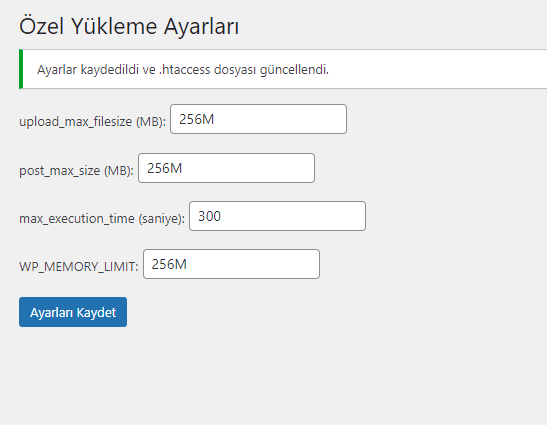Focus the post_max_size input field
Screen dimensions: 547x425
[226, 168]
